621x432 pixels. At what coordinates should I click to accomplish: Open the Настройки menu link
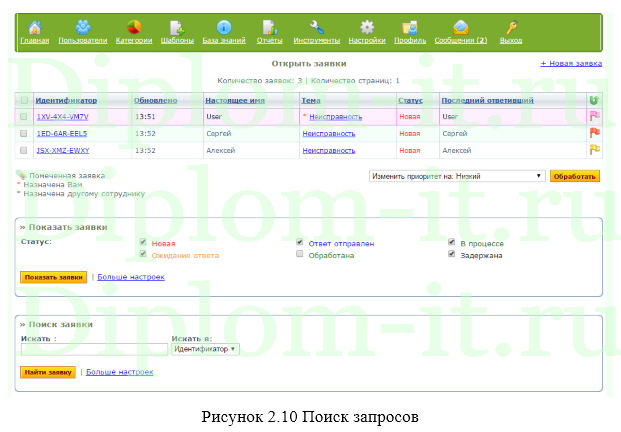point(367,40)
